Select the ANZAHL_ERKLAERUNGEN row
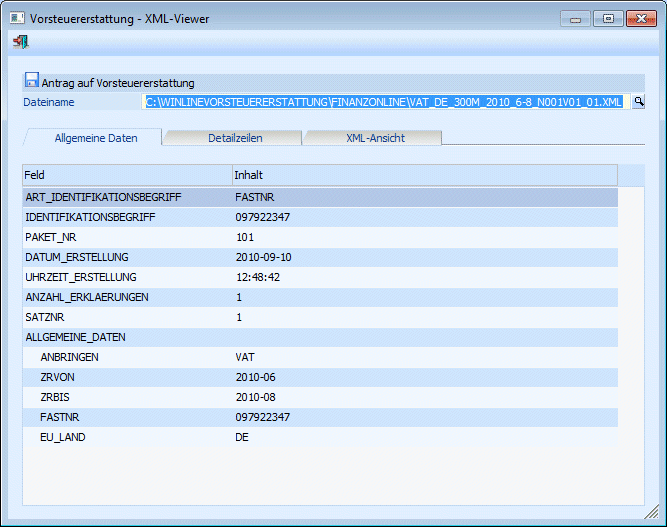 point(87,297)
